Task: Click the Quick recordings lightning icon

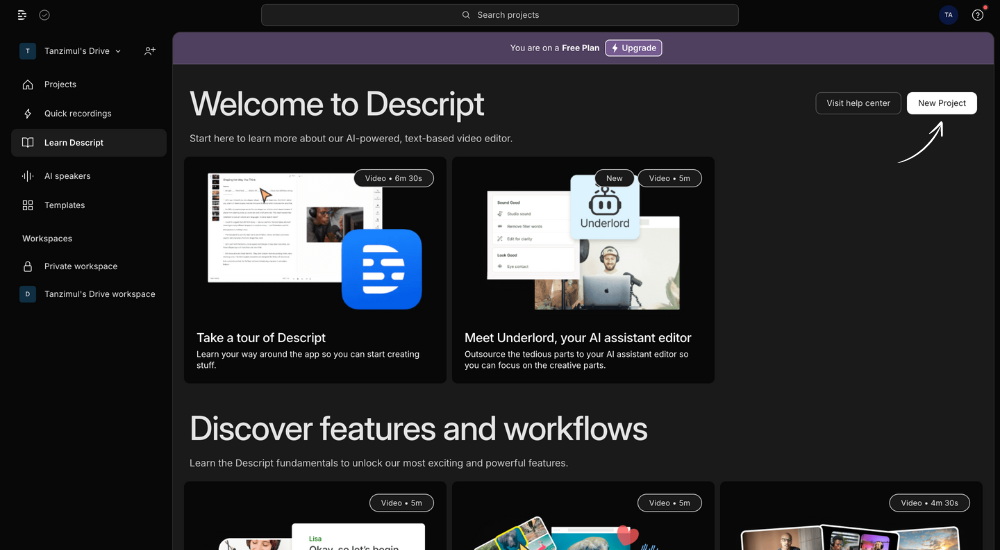Action: click(x=27, y=114)
